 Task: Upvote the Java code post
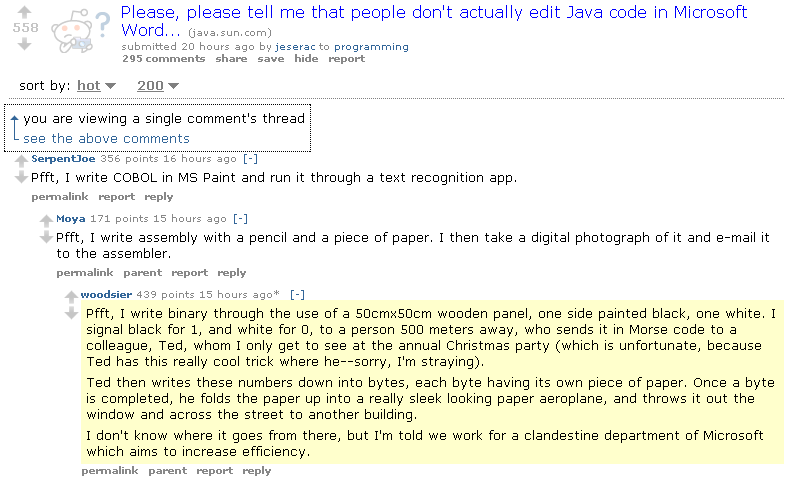click(25, 12)
